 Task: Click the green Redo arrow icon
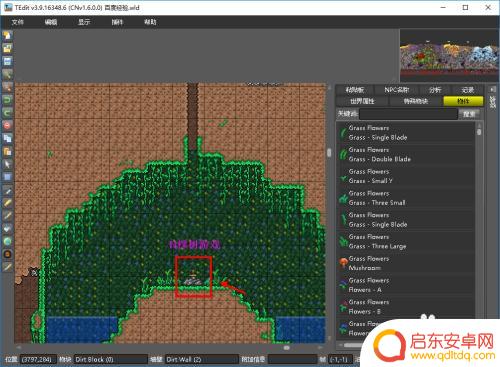7,113
